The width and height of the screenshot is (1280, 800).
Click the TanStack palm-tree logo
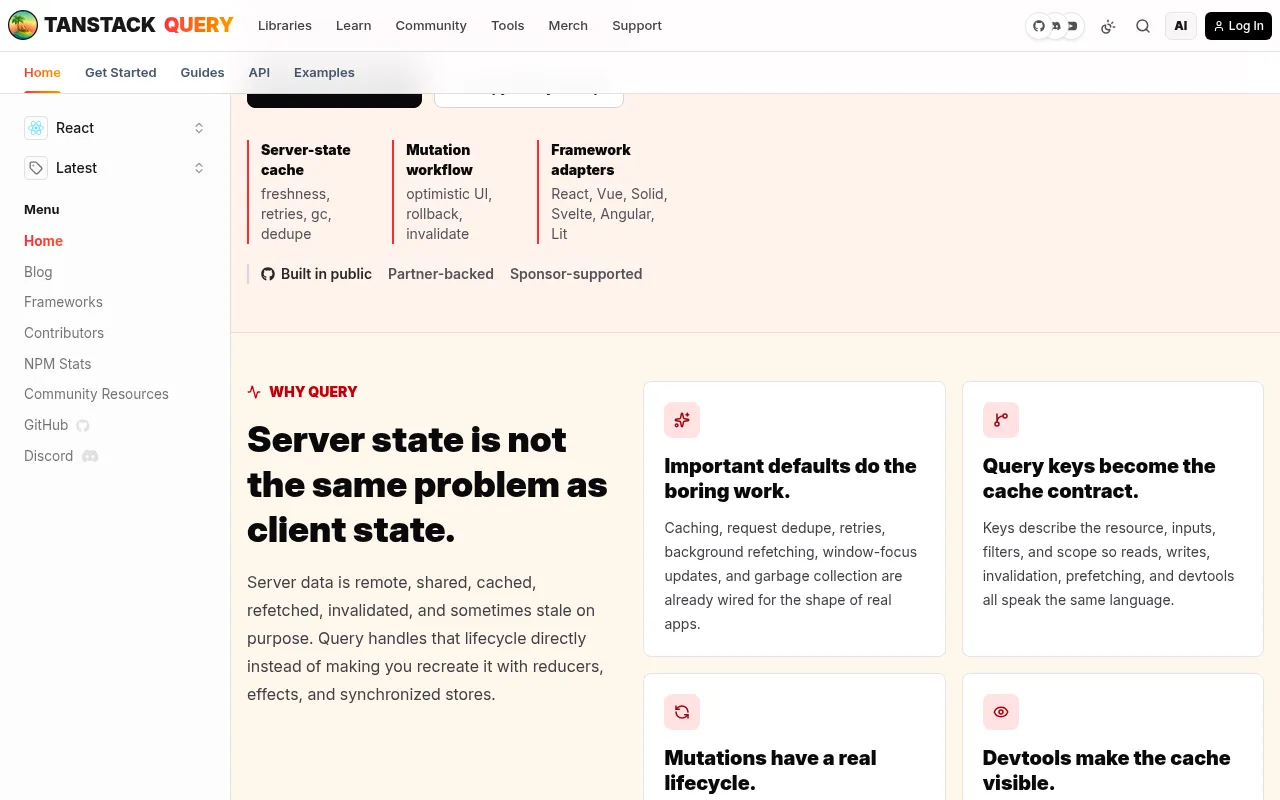tap(23, 26)
